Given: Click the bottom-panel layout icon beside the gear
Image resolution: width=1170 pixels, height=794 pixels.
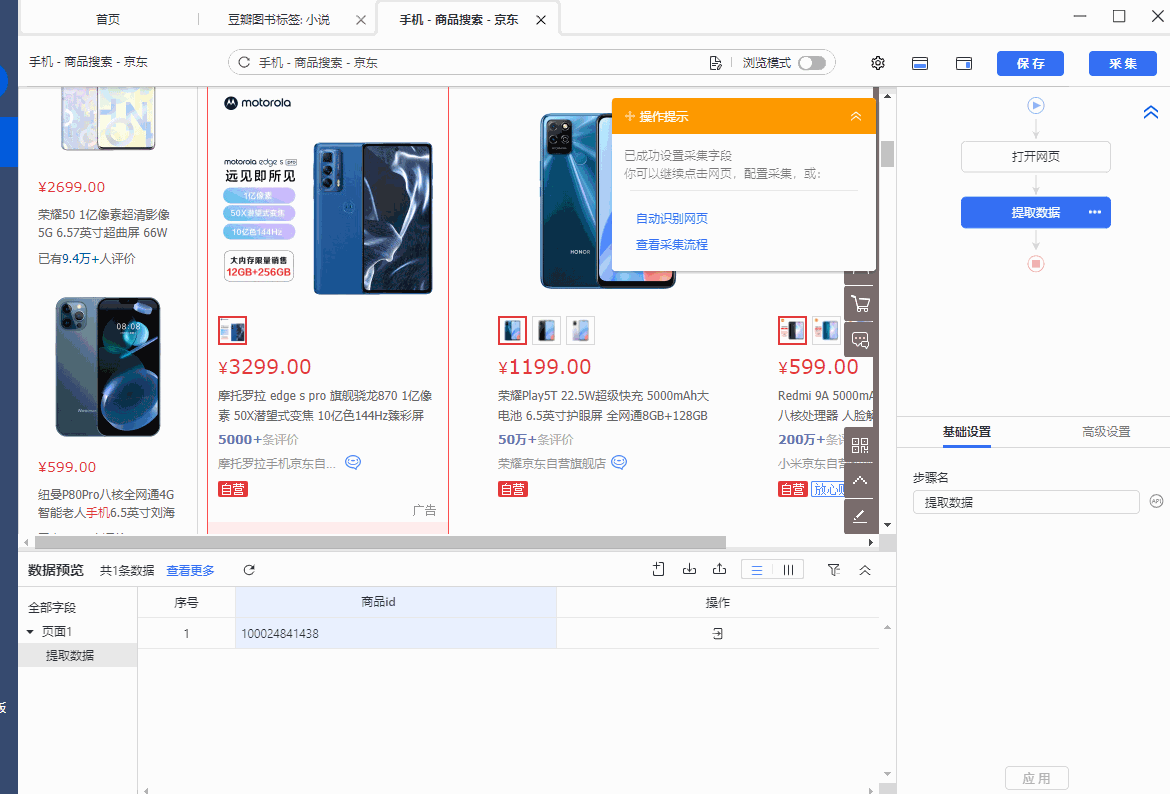Looking at the screenshot, I should pos(920,63).
